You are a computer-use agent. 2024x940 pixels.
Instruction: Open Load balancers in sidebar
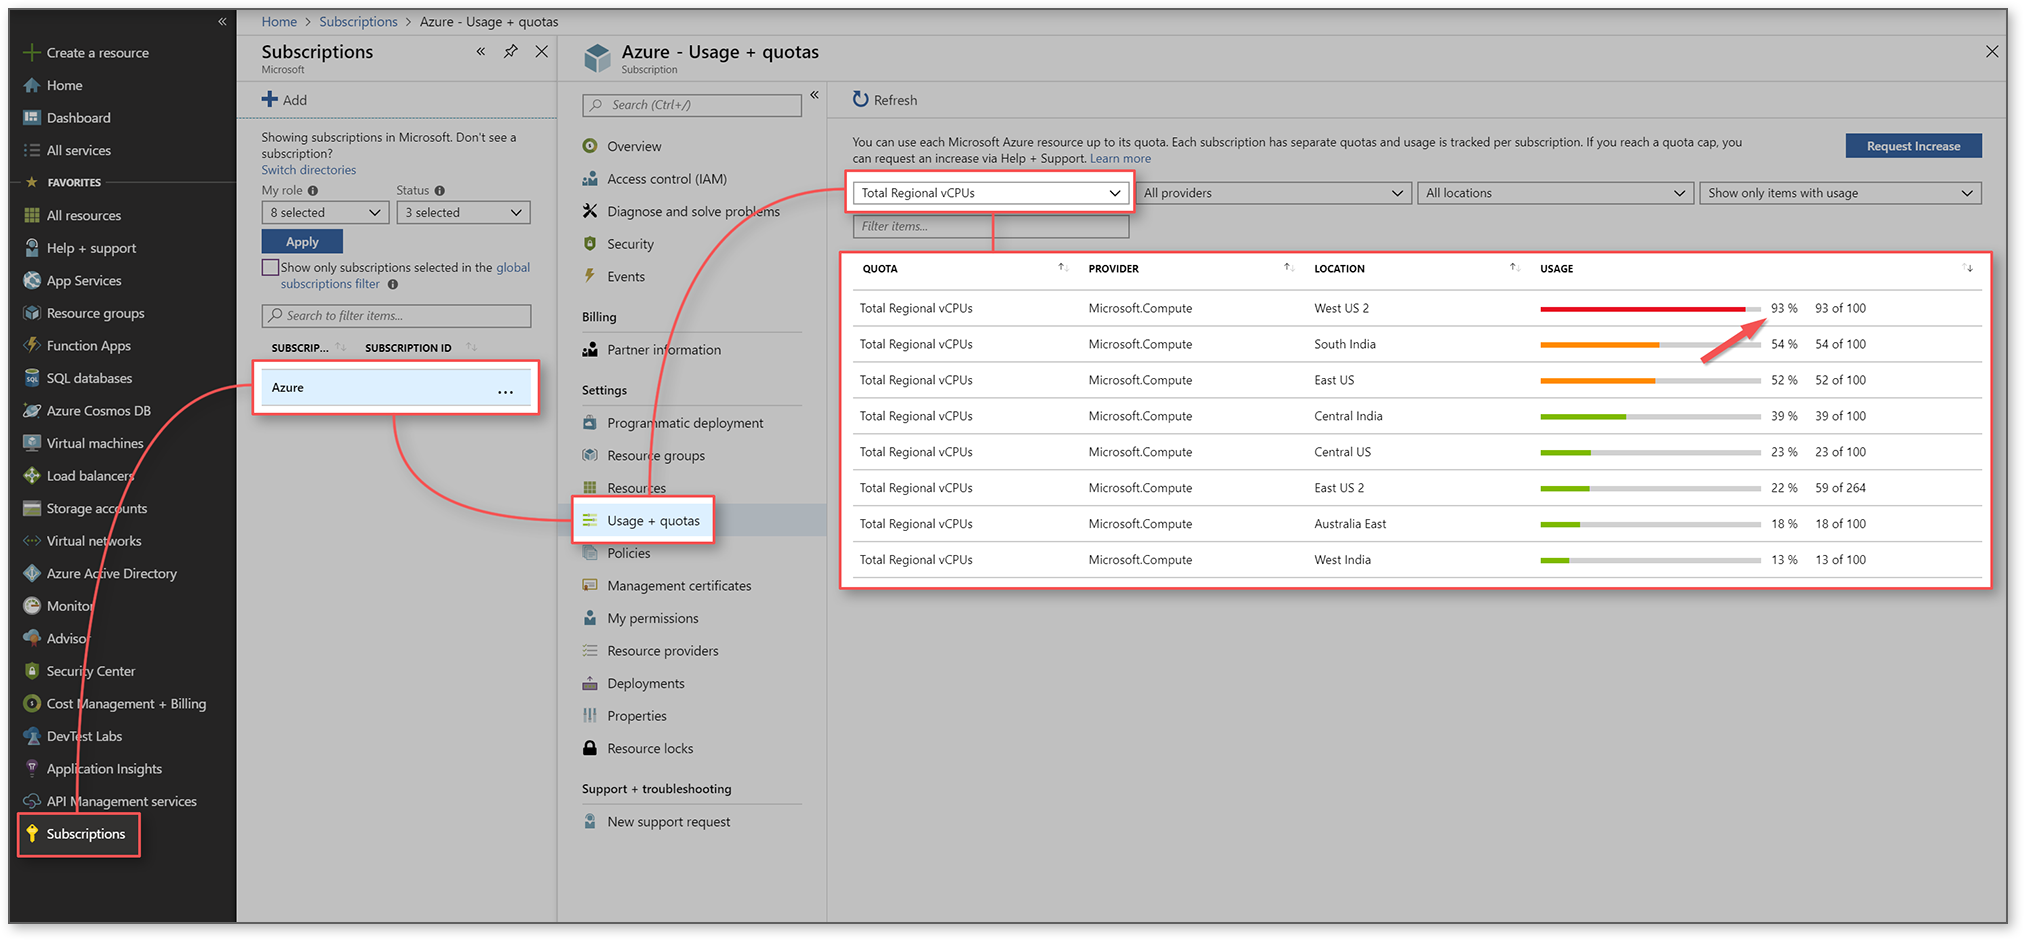point(90,475)
